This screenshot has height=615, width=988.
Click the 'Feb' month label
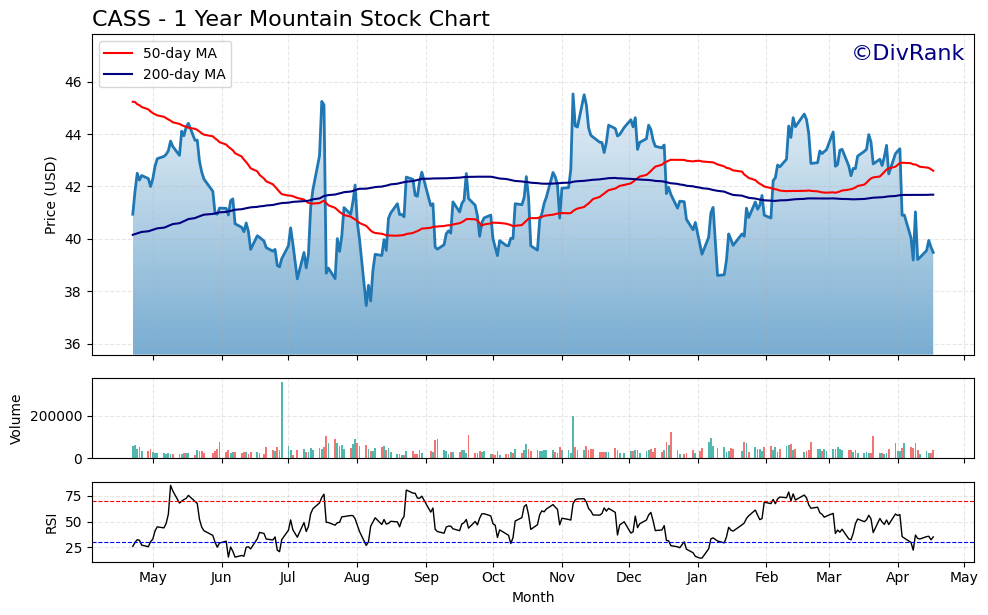click(x=766, y=577)
